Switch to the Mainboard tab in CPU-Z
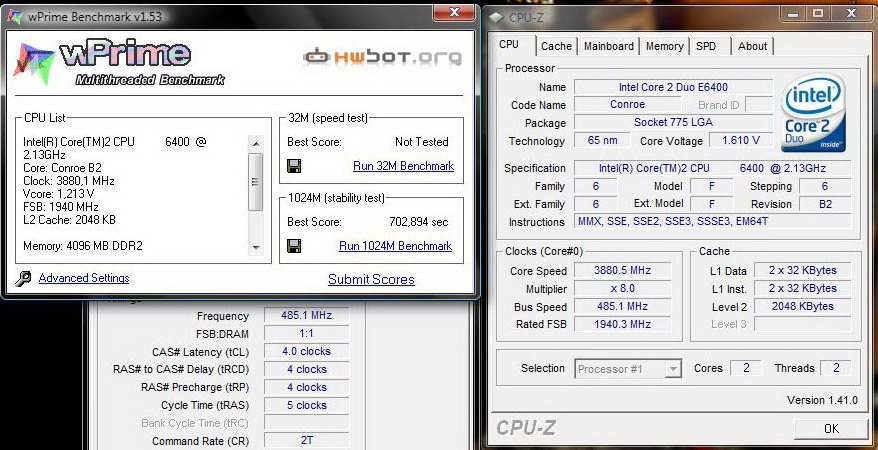This screenshot has width=878, height=450. point(609,46)
